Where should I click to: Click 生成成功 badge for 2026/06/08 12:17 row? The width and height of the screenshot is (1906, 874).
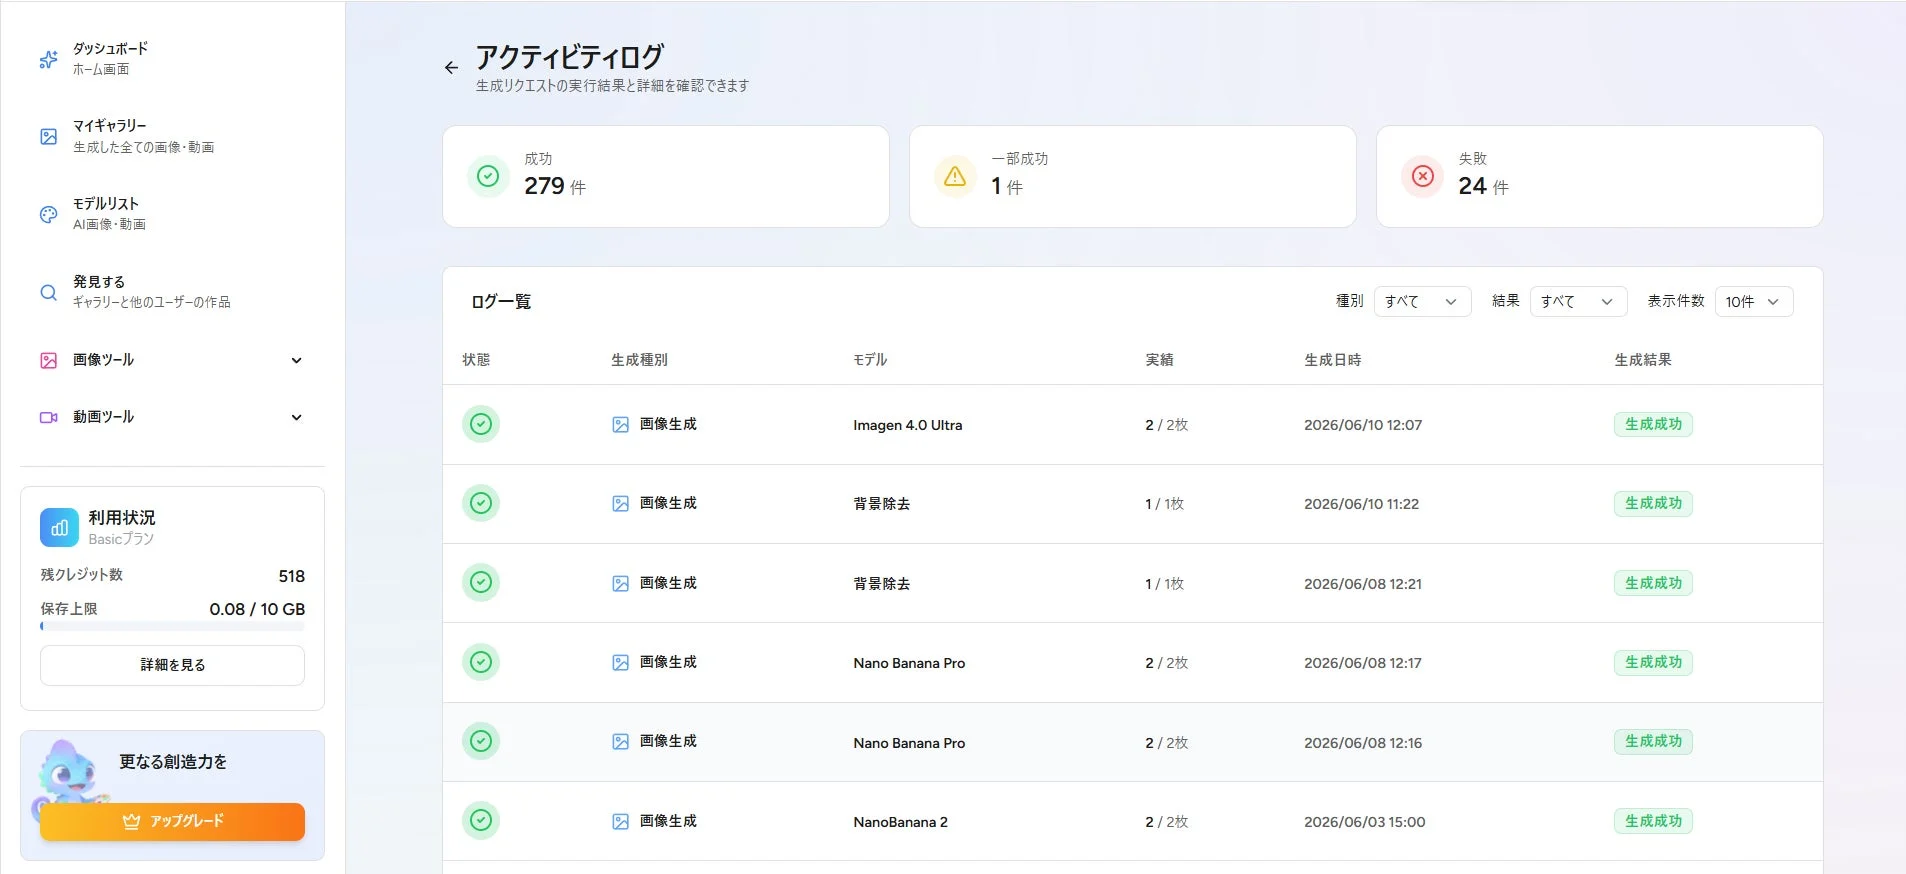(x=1653, y=662)
